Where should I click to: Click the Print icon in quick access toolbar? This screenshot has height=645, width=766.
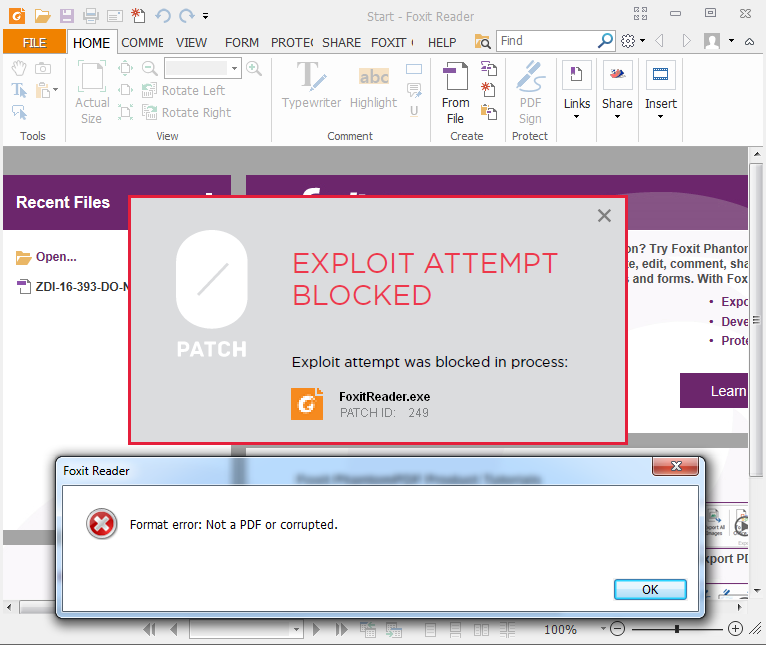tap(90, 16)
